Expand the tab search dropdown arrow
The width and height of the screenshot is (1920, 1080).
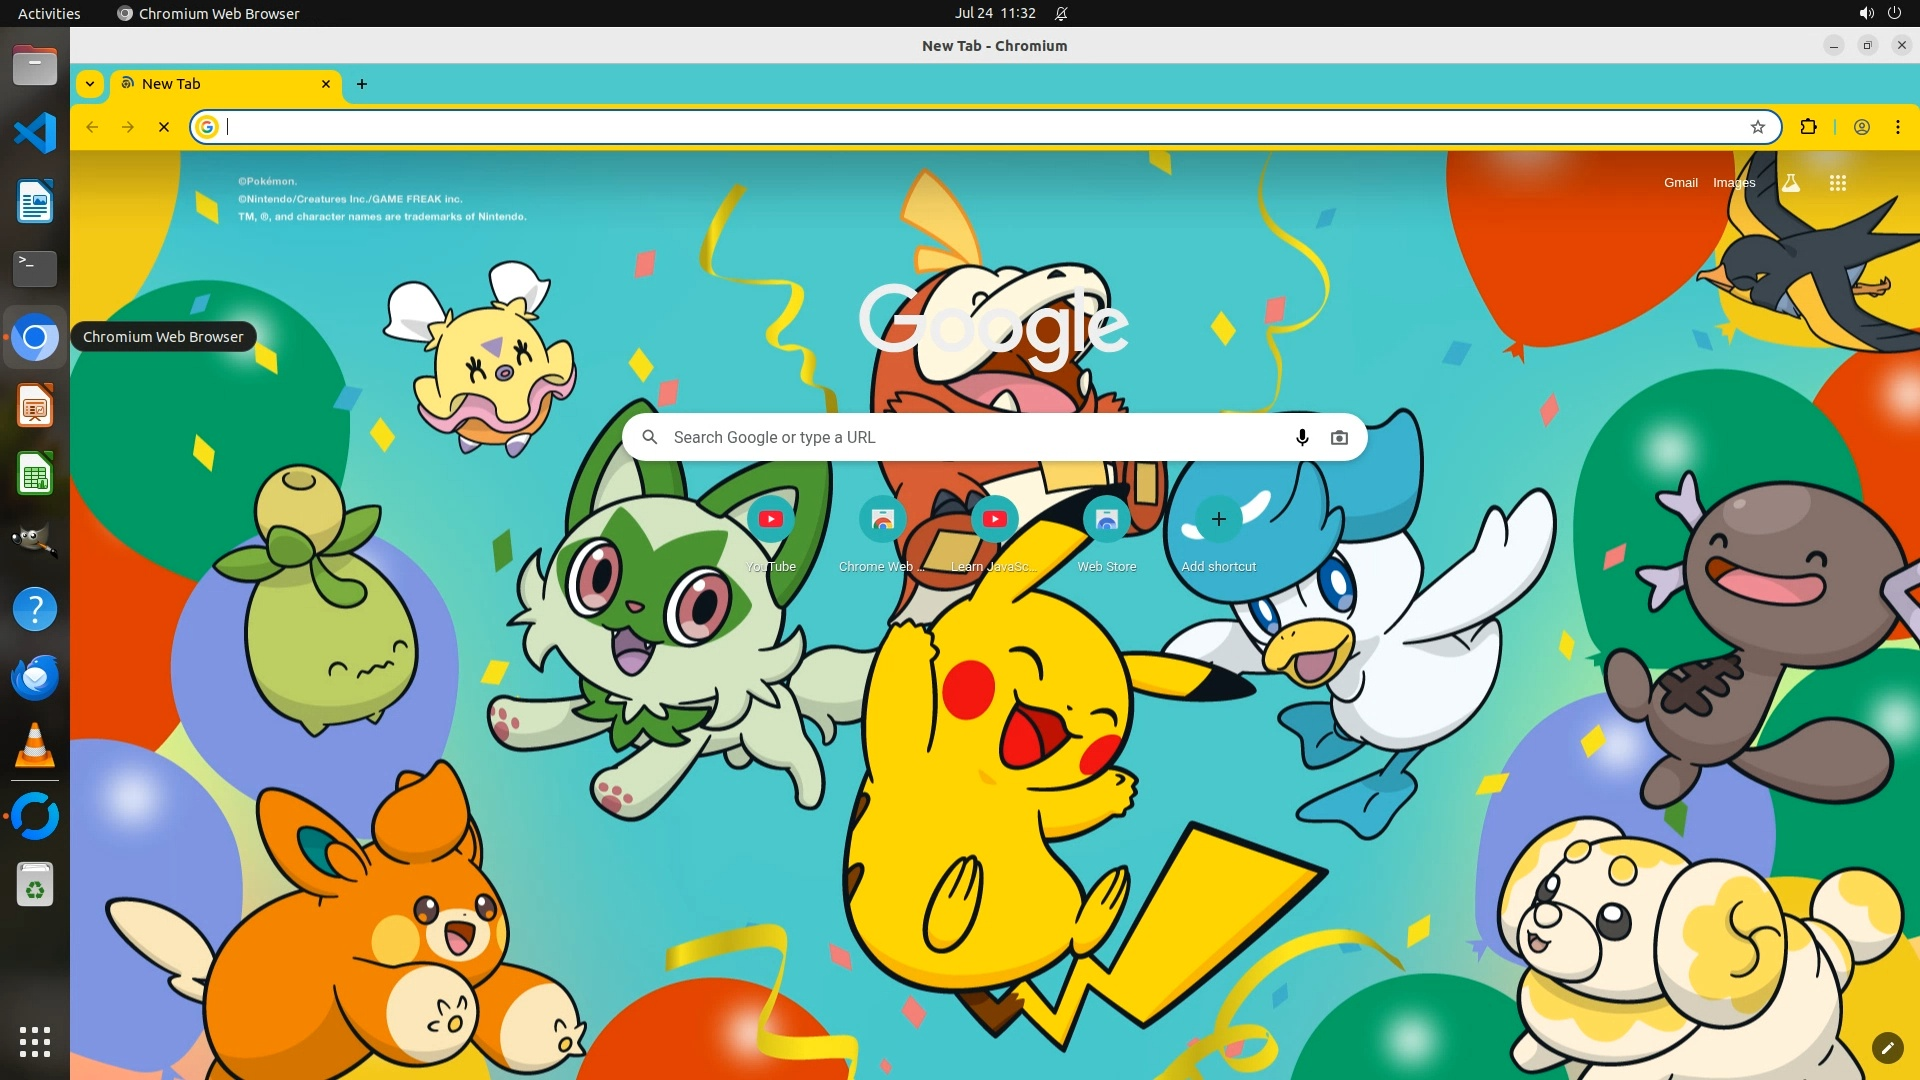coord(90,84)
